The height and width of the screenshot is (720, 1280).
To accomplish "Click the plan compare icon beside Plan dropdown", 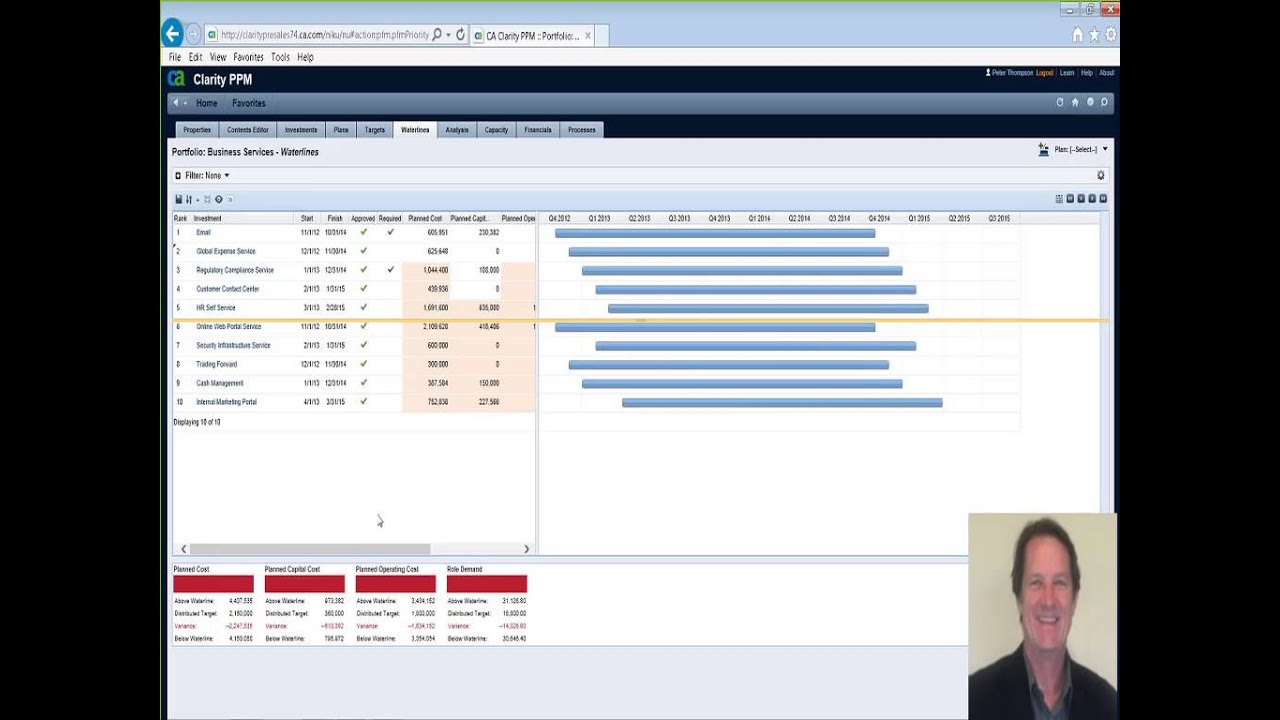I will 1044,149.
